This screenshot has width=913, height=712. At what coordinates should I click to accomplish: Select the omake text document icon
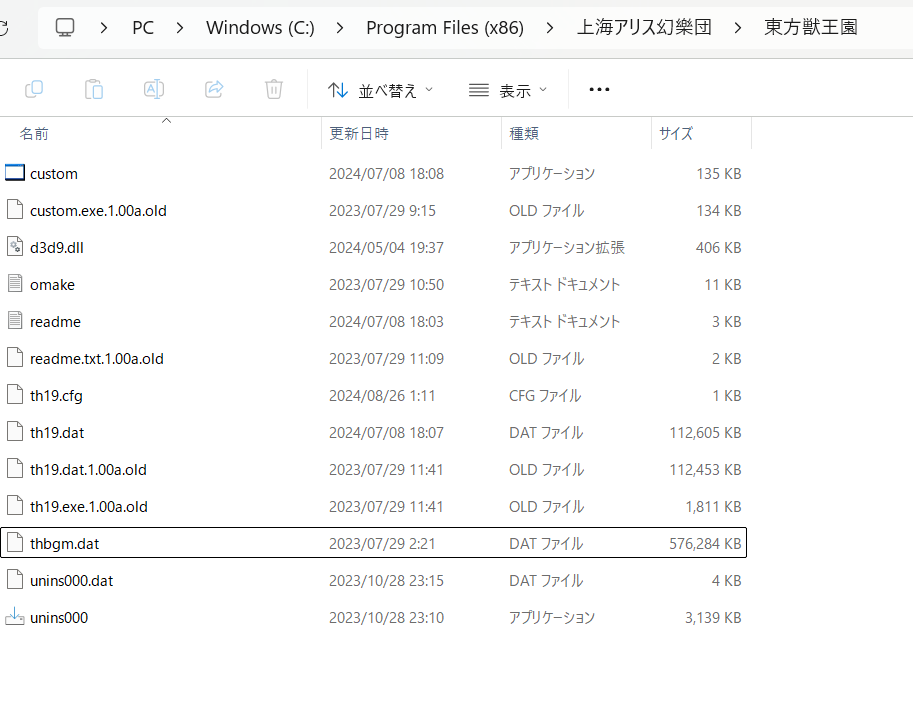(15, 284)
